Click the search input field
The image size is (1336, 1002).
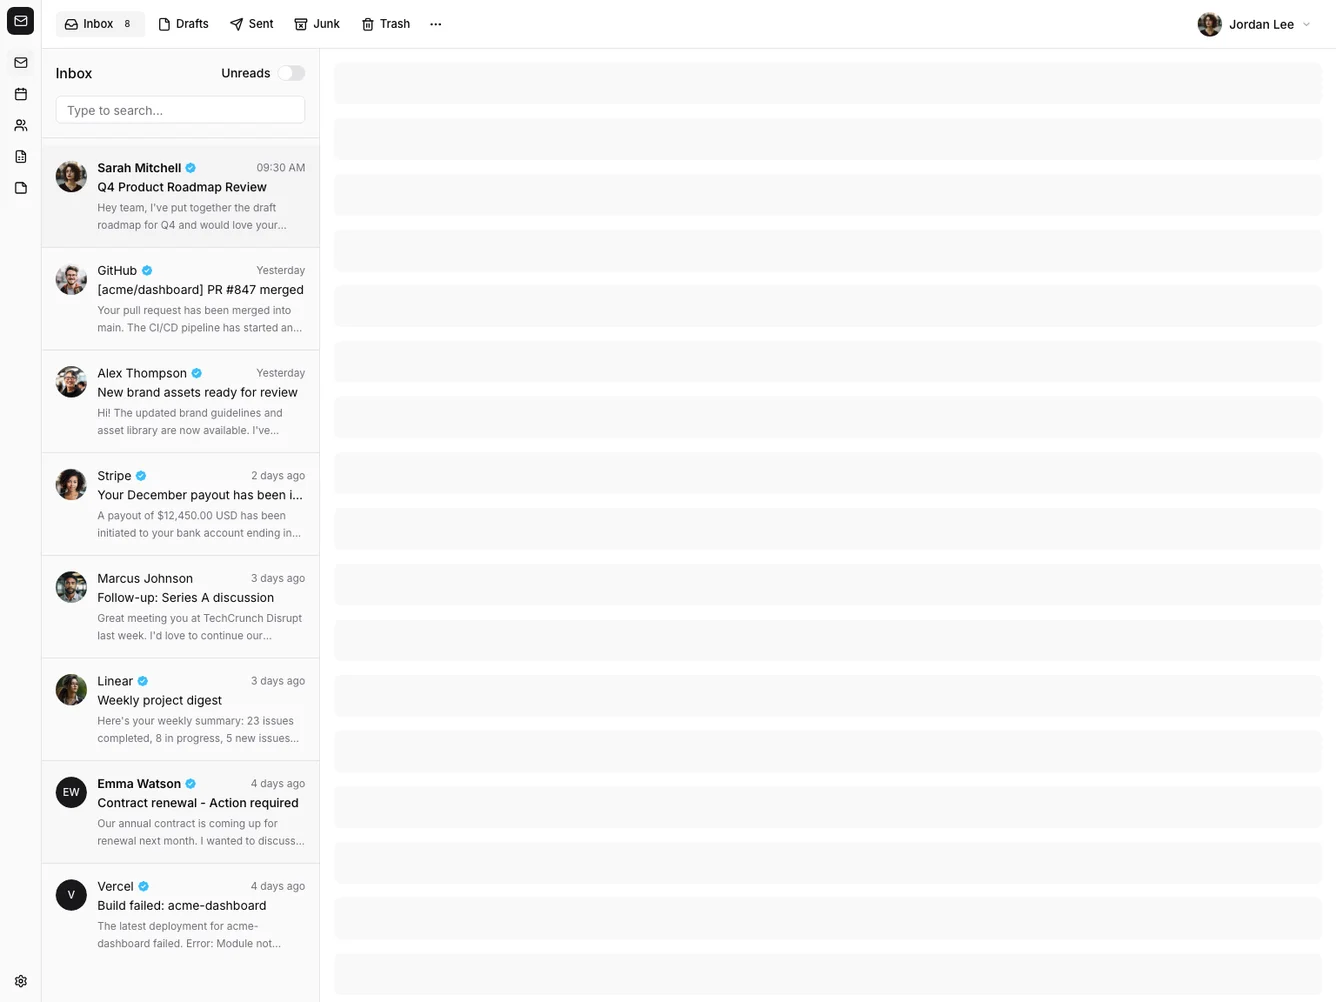click(x=180, y=110)
